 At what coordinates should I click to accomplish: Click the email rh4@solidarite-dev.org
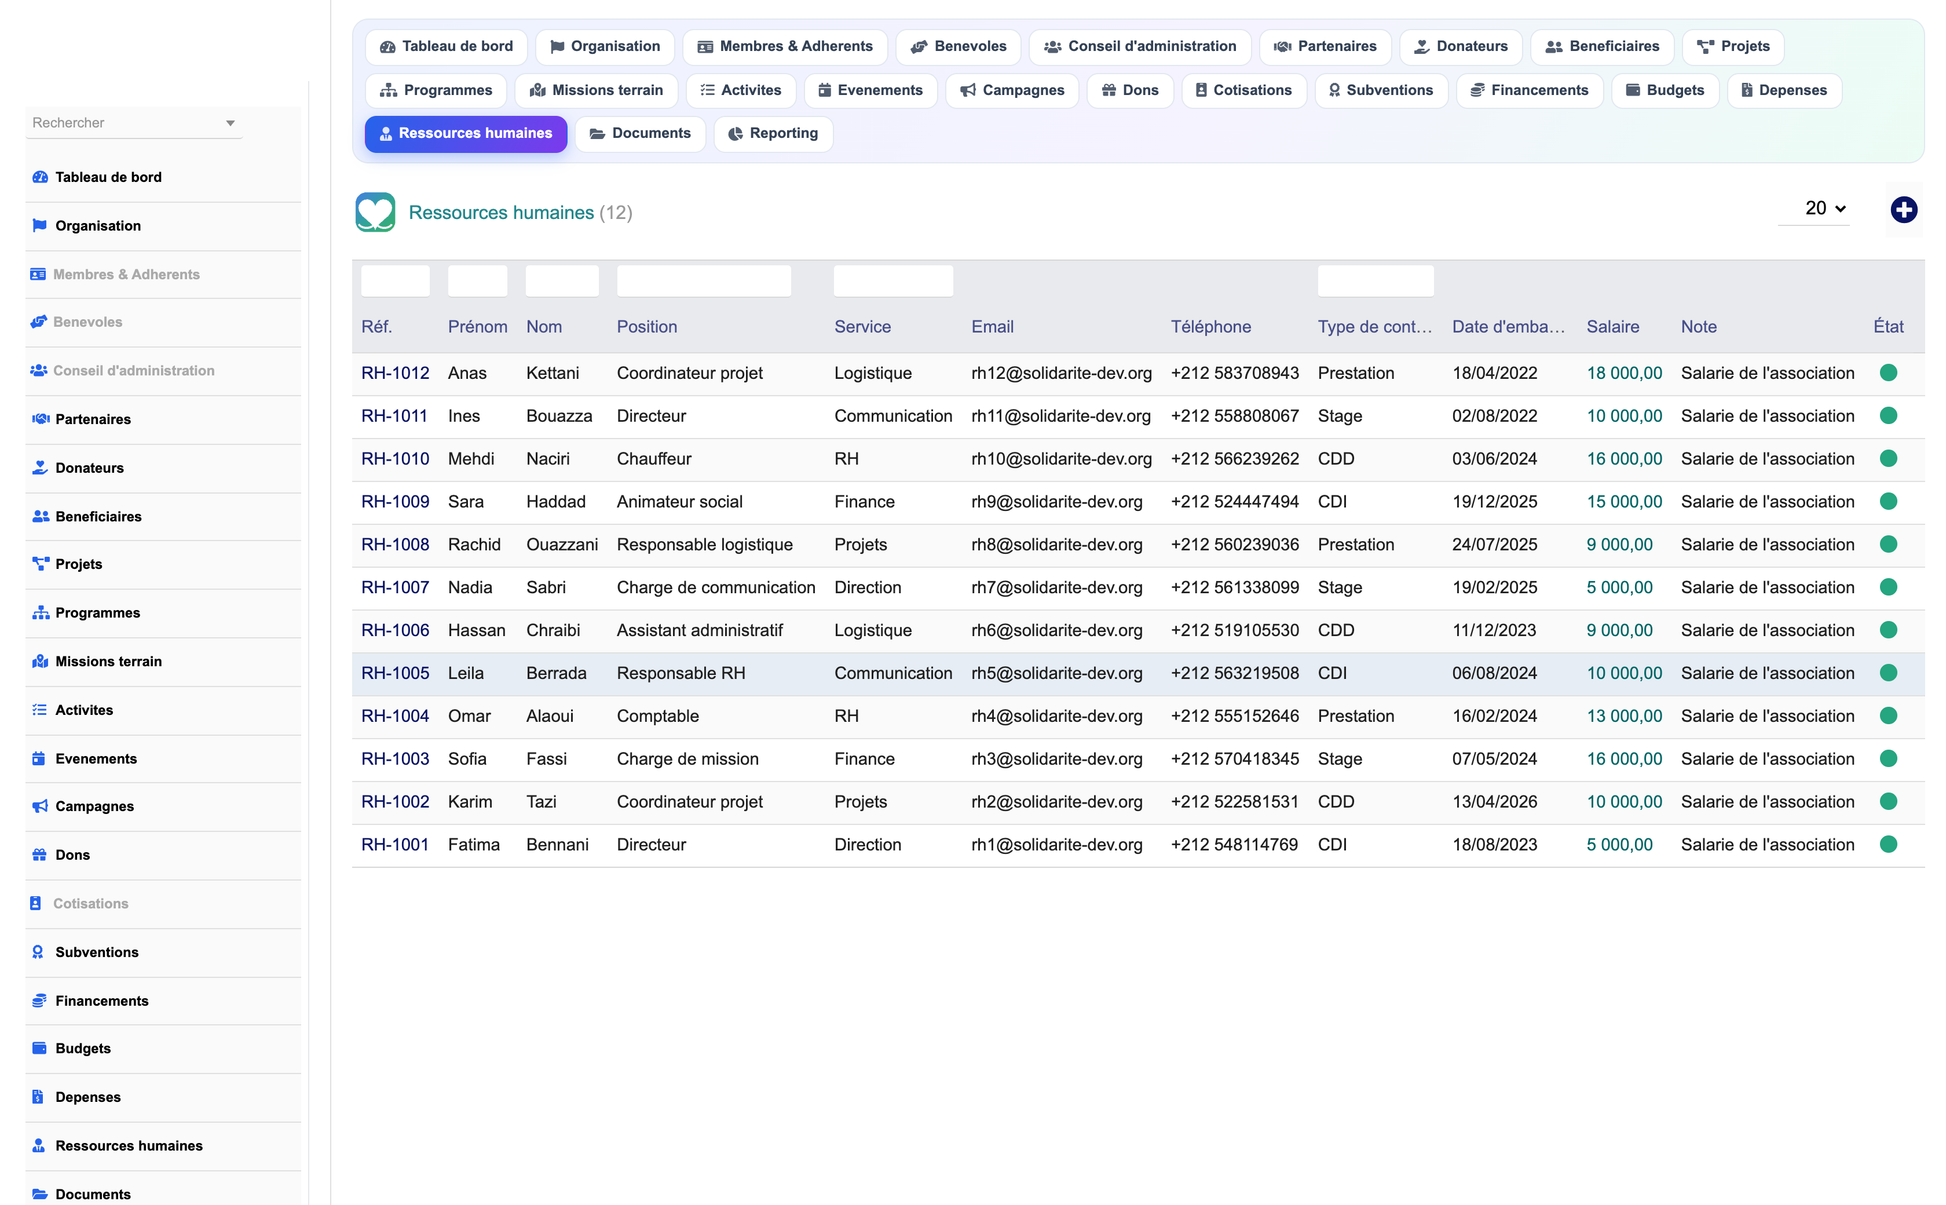1056,716
